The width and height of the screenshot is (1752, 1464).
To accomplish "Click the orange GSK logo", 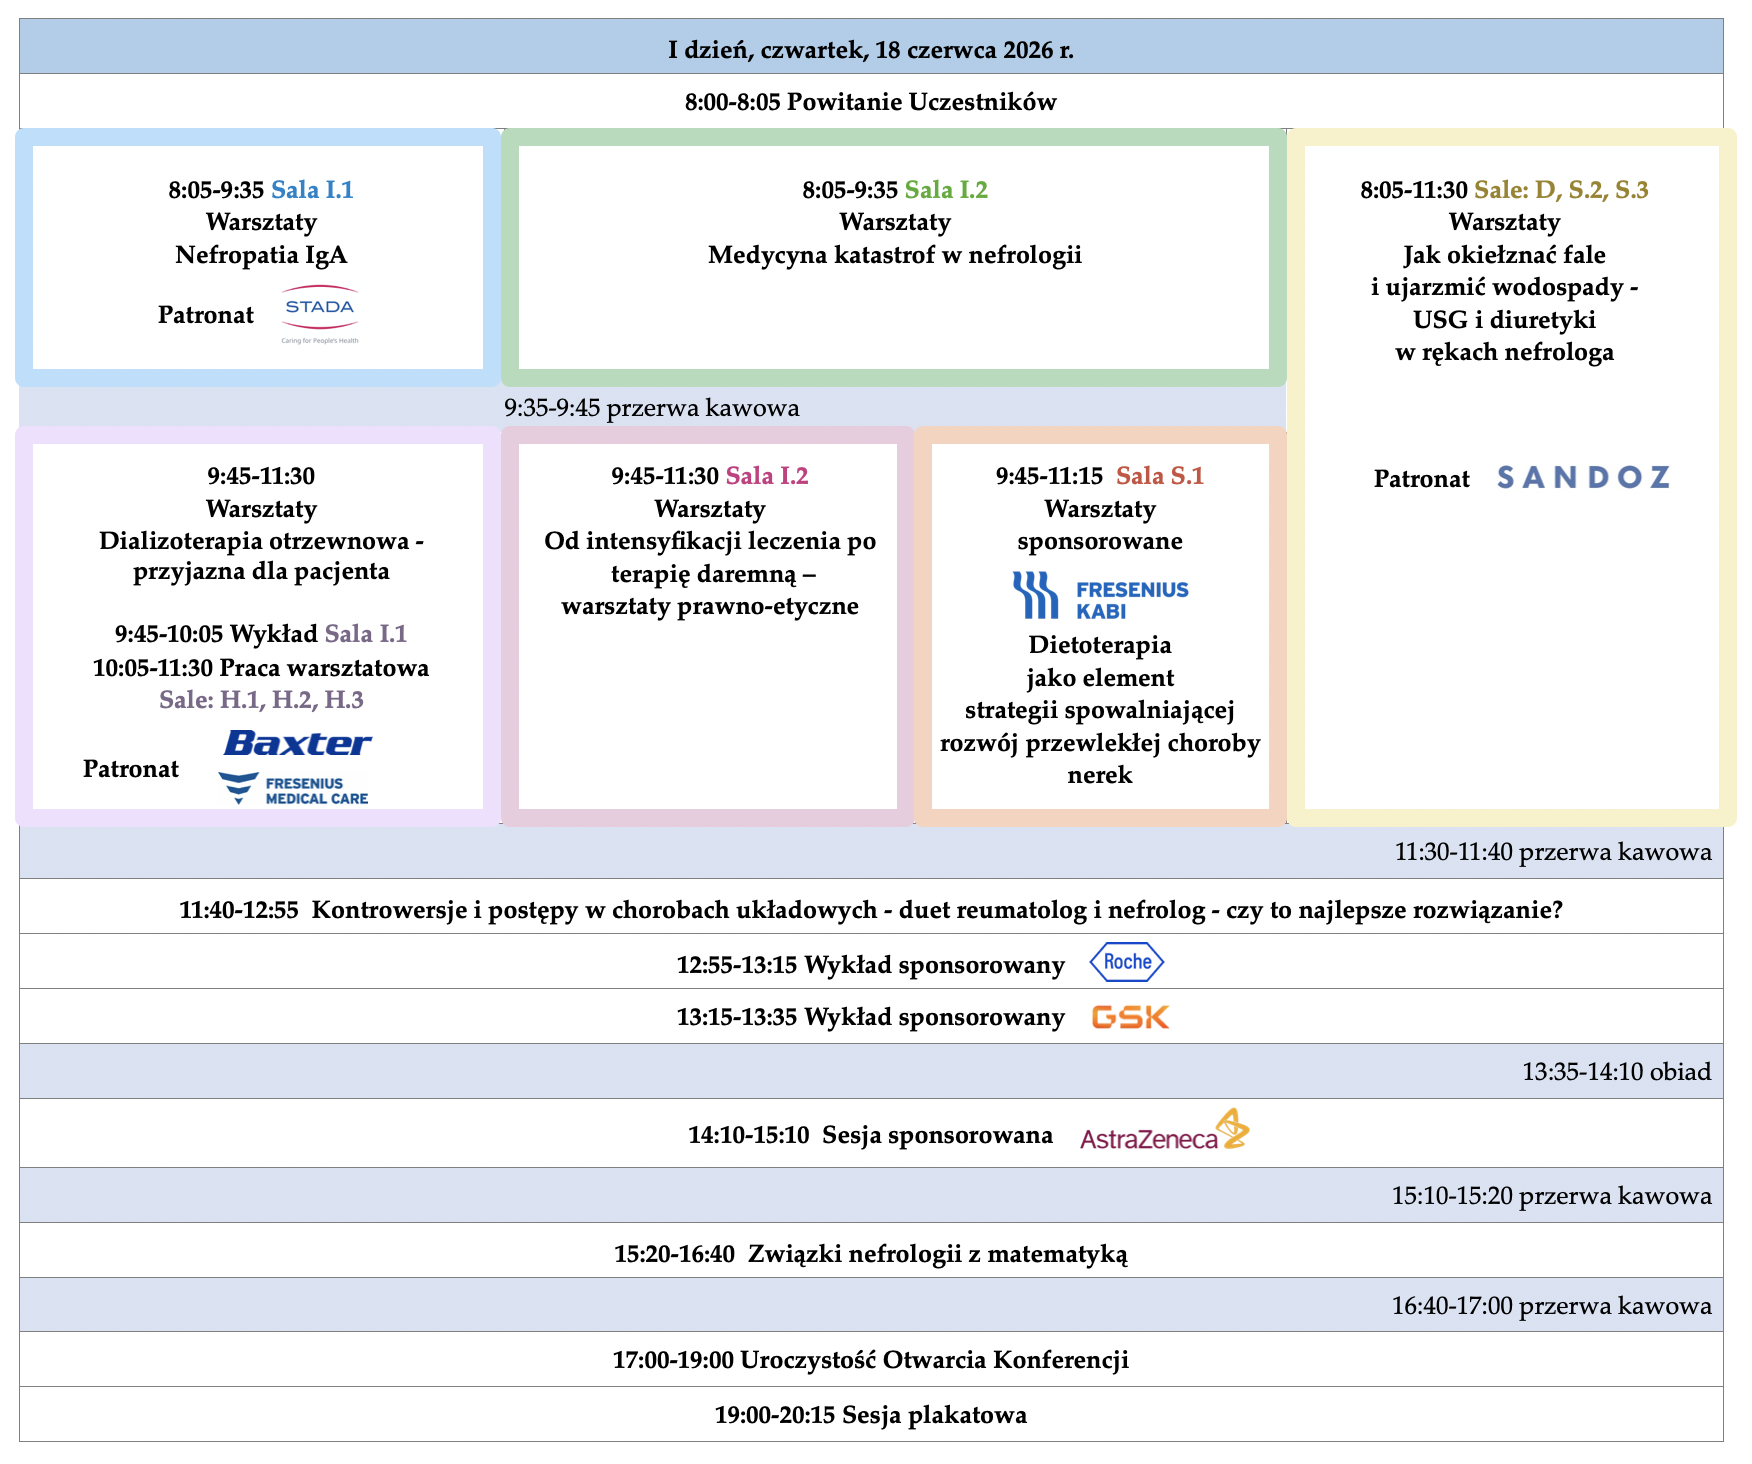I will coord(1130,1017).
